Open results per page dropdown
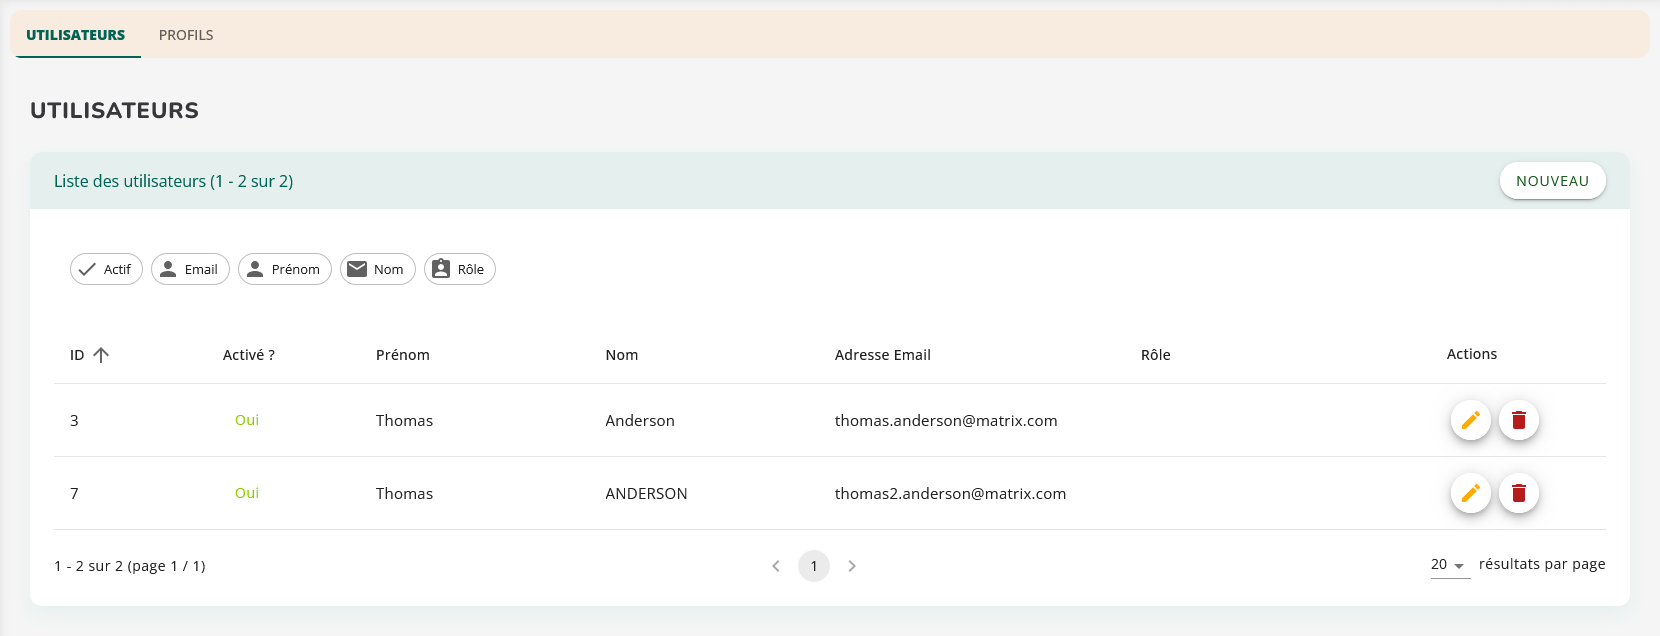The width and height of the screenshot is (1660, 636). click(1449, 565)
